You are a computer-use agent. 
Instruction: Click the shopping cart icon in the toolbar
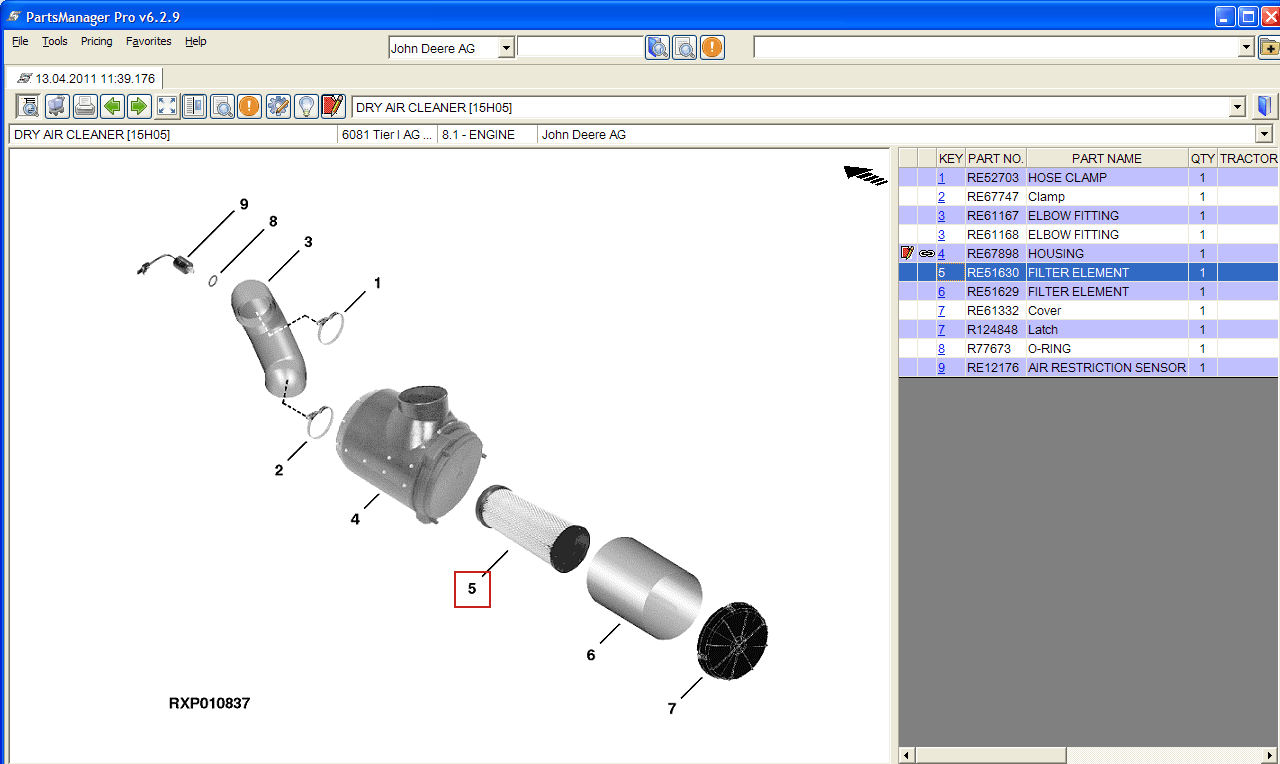pyautogui.click(x=57, y=106)
